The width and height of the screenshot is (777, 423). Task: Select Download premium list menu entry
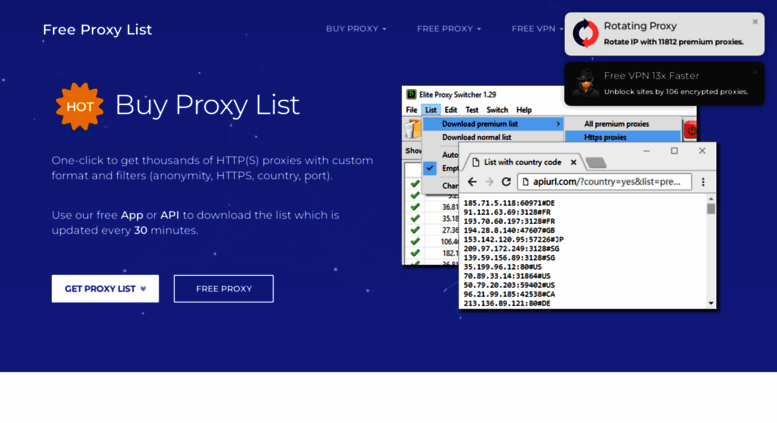point(493,124)
